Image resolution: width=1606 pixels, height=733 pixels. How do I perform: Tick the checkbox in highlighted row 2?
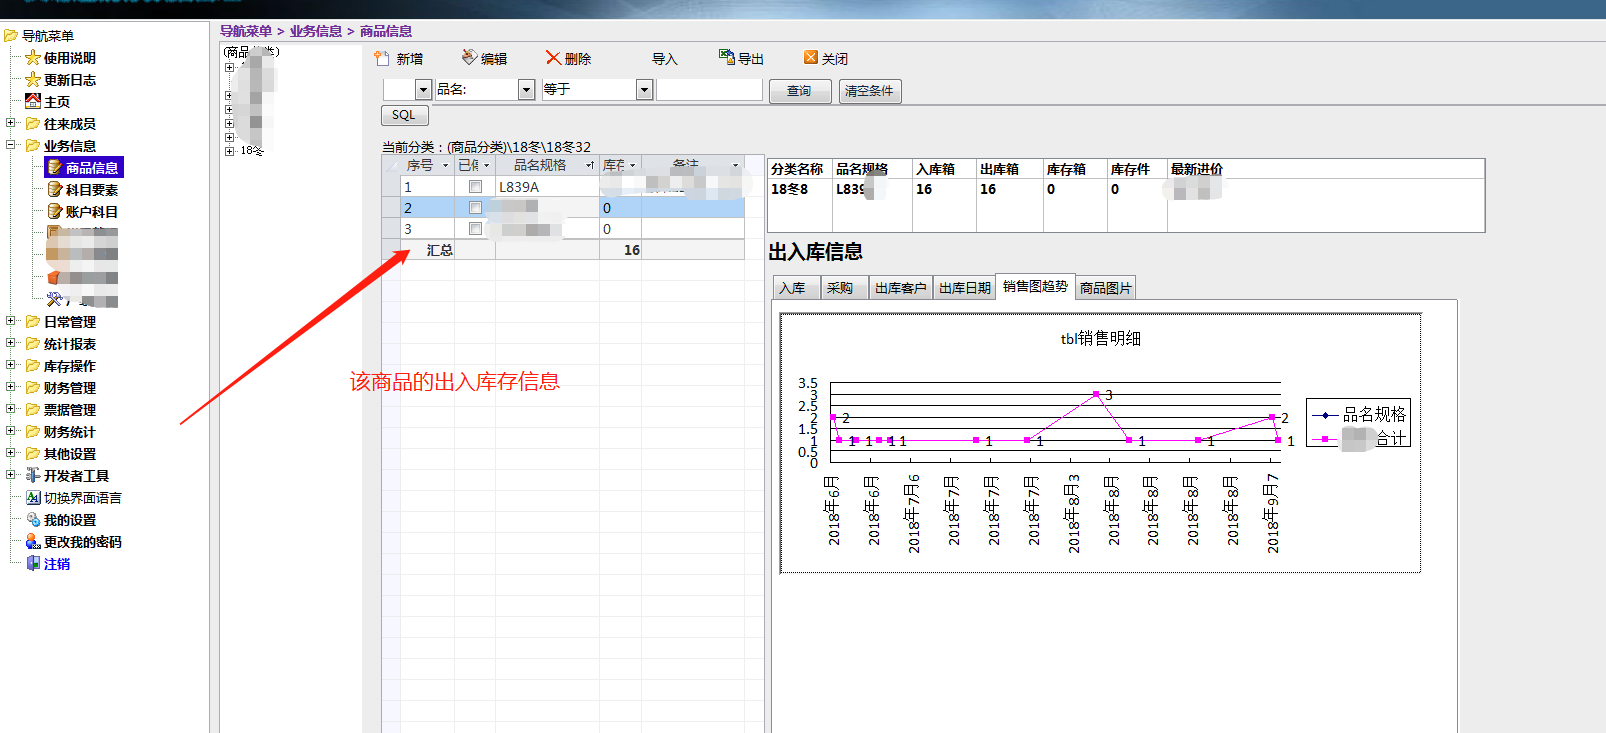[475, 208]
